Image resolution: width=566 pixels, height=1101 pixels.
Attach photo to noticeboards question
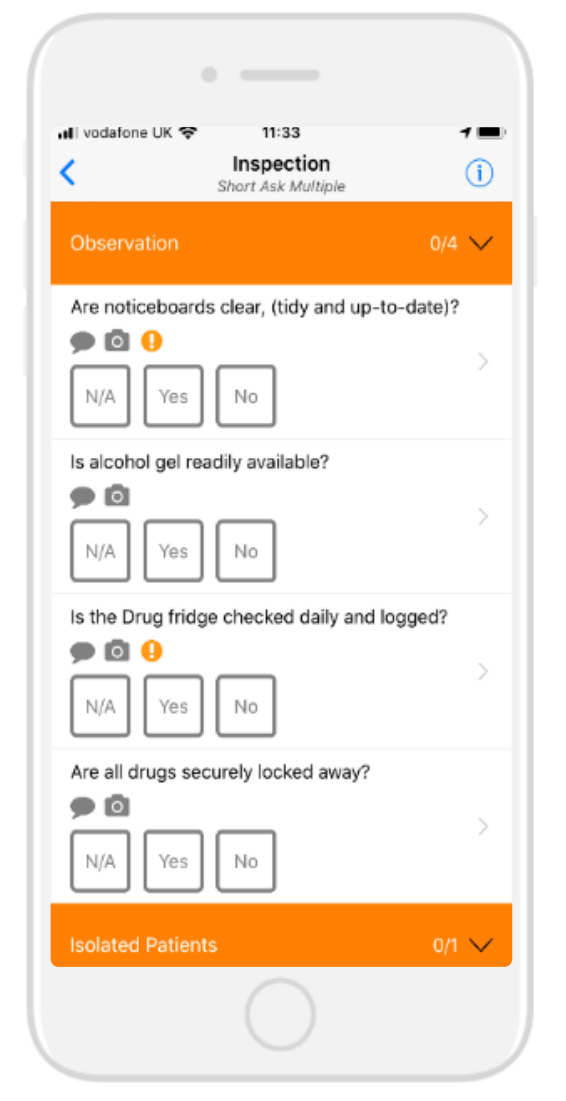click(117, 342)
